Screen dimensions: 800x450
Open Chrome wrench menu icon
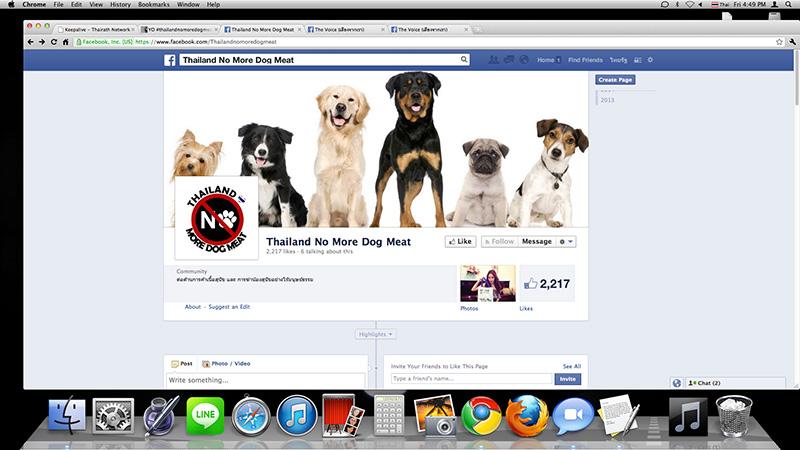pos(792,42)
